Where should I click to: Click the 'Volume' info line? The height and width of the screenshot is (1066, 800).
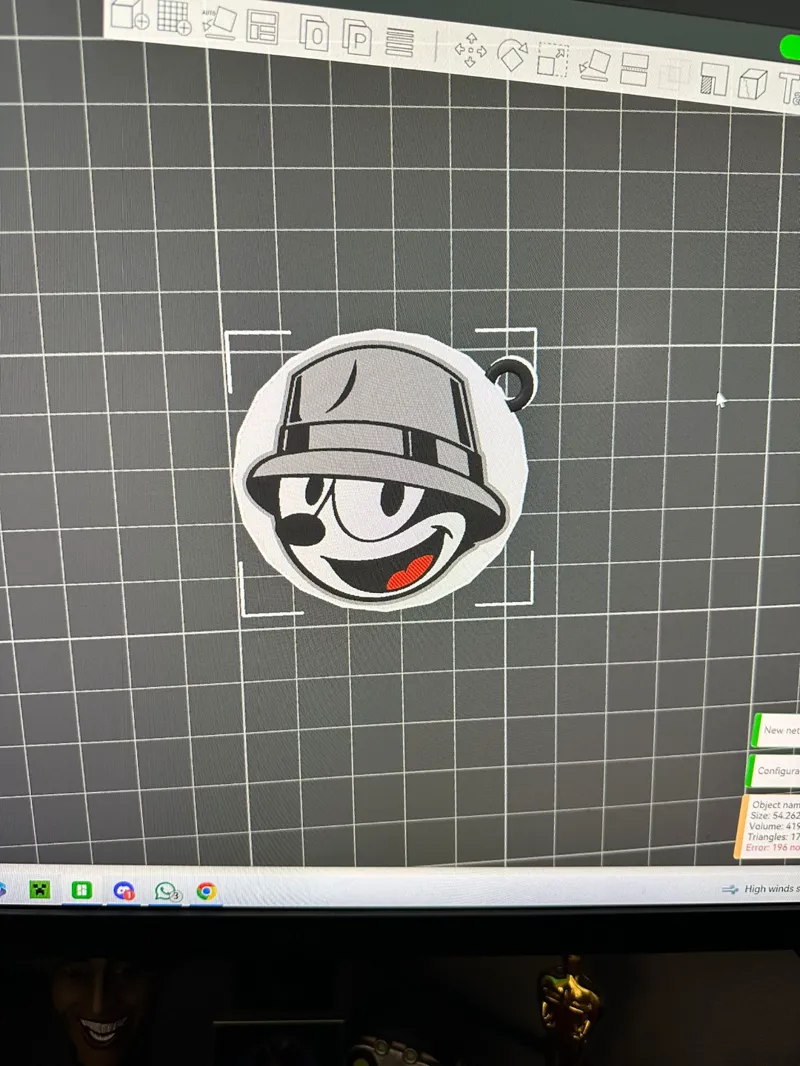[773, 826]
